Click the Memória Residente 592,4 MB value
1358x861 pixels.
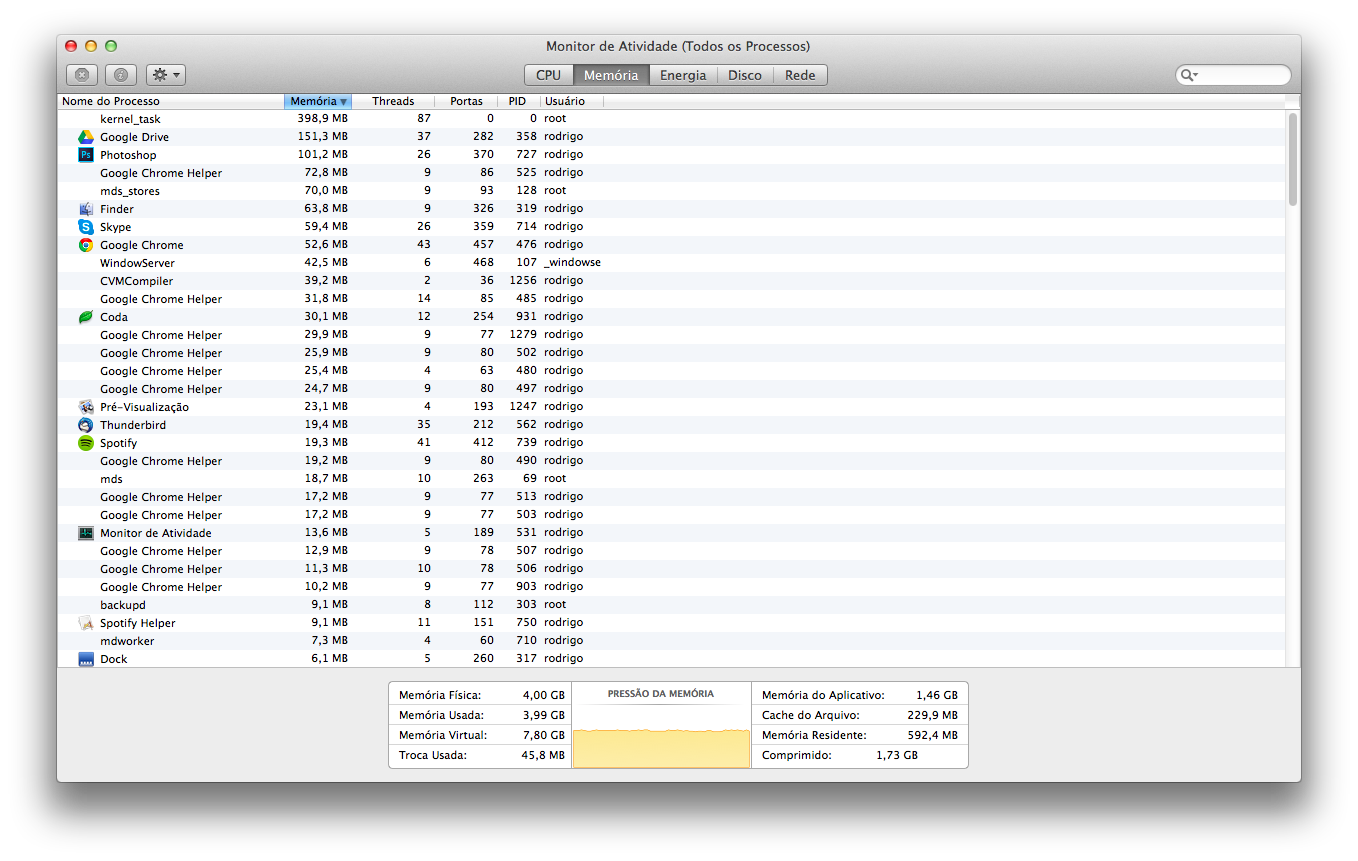tap(932, 735)
